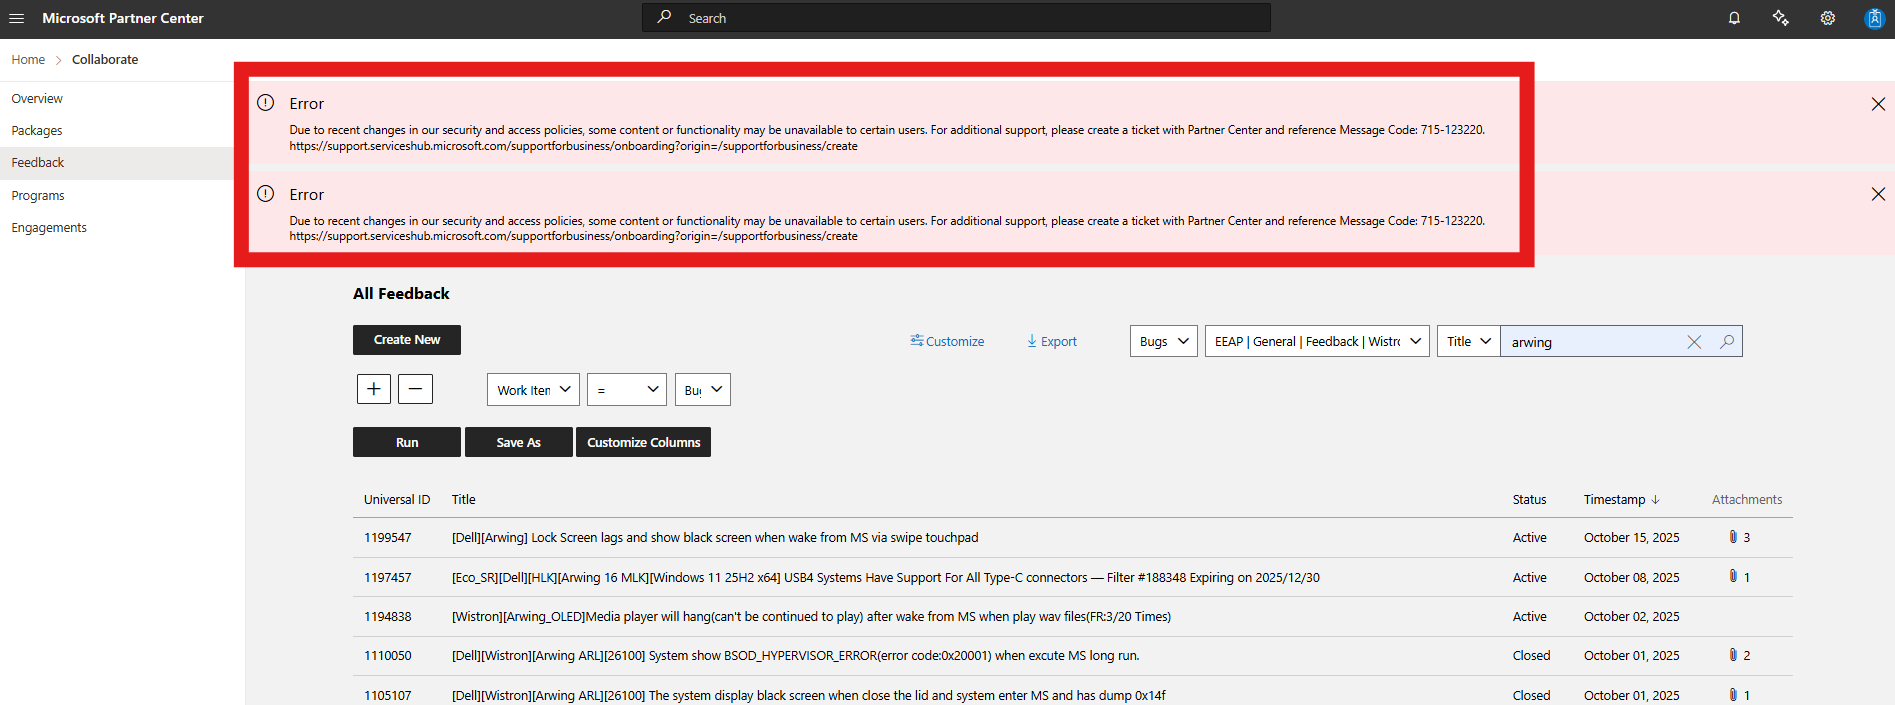Open the display black screen feedback

click(808, 695)
